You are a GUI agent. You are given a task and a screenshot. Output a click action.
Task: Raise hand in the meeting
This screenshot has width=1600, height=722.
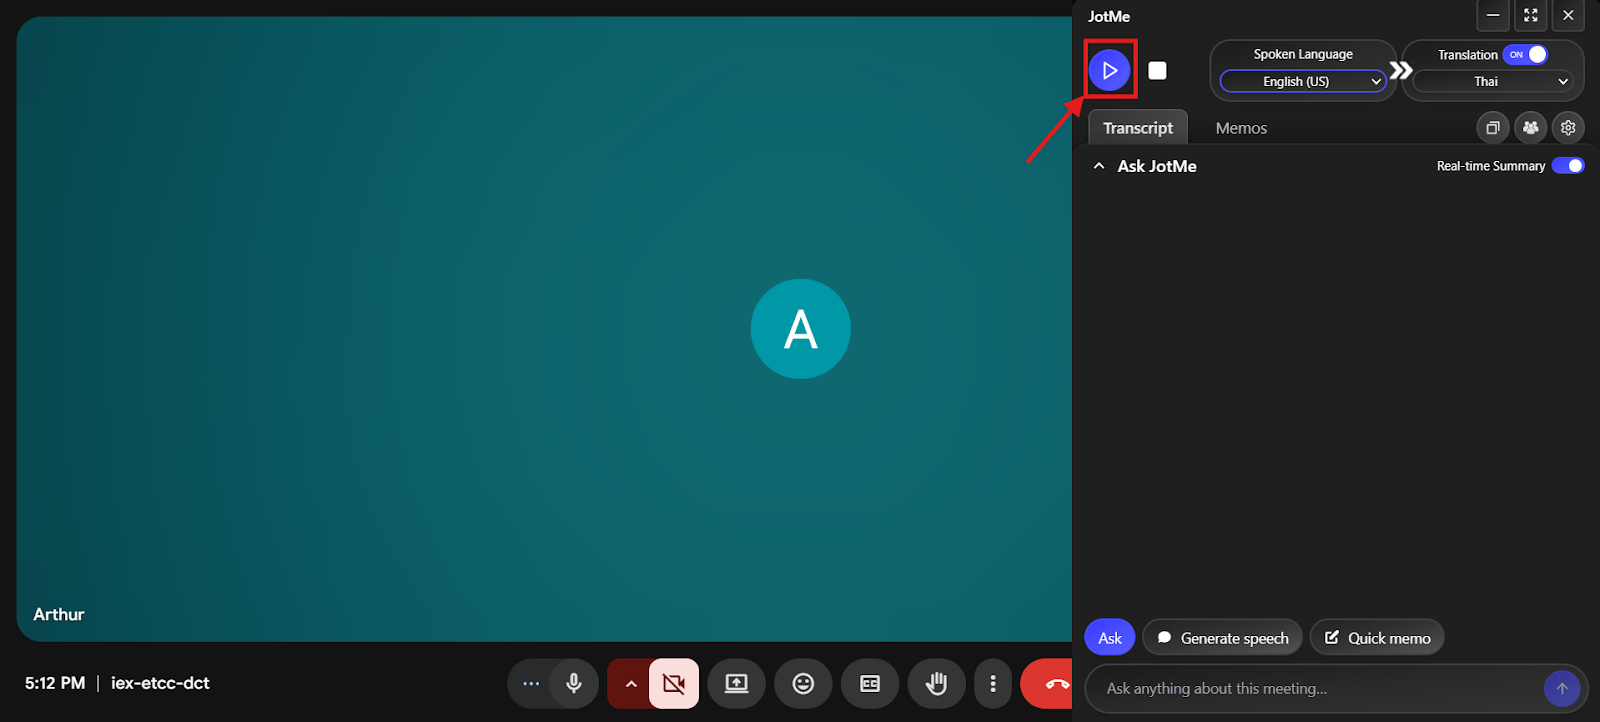pos(936,684)
